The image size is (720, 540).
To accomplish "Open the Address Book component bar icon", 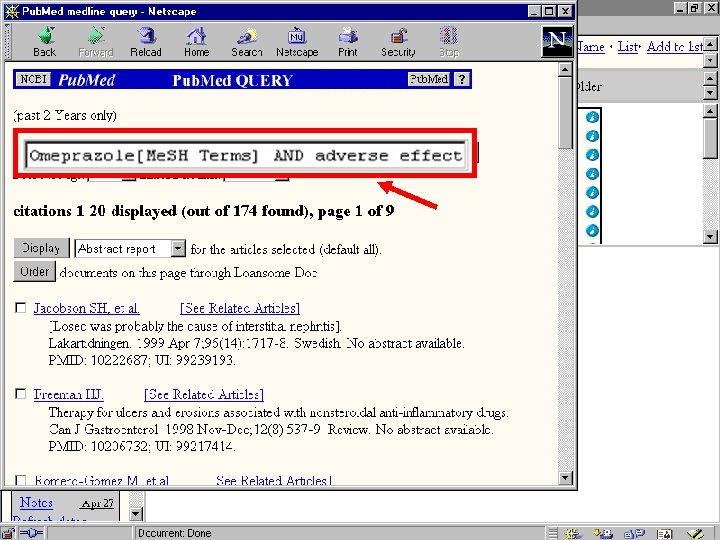I will pyautogui.click(x=664, y=533).
